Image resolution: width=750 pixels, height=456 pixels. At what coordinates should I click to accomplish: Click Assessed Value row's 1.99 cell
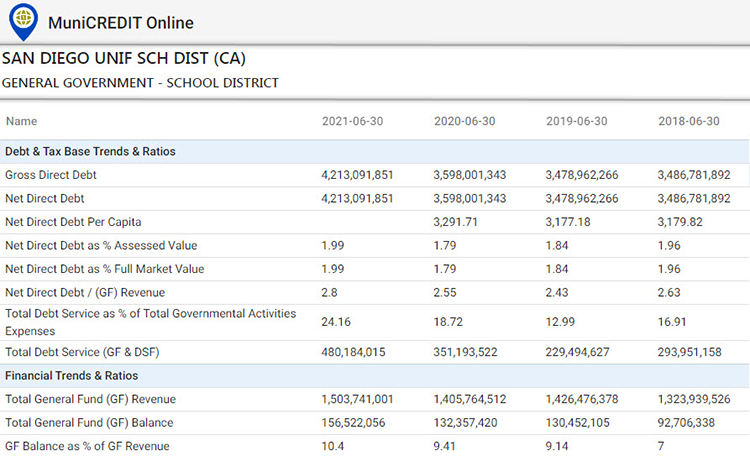pyautogui.click(x=332, y=245)
